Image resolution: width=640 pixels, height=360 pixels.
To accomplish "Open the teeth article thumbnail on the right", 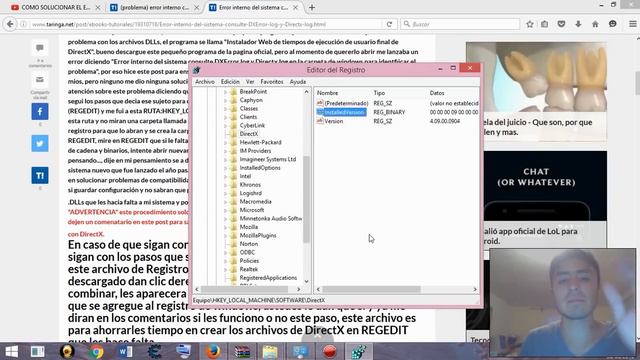I will (x=536, y=77).
